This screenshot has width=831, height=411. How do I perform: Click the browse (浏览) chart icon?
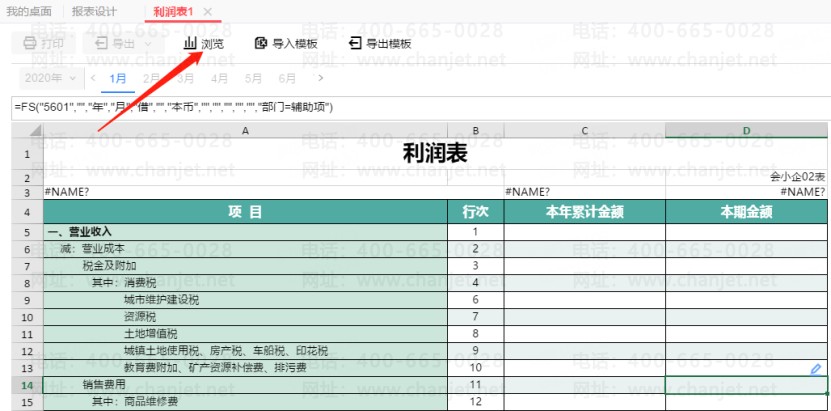point(190,44)
